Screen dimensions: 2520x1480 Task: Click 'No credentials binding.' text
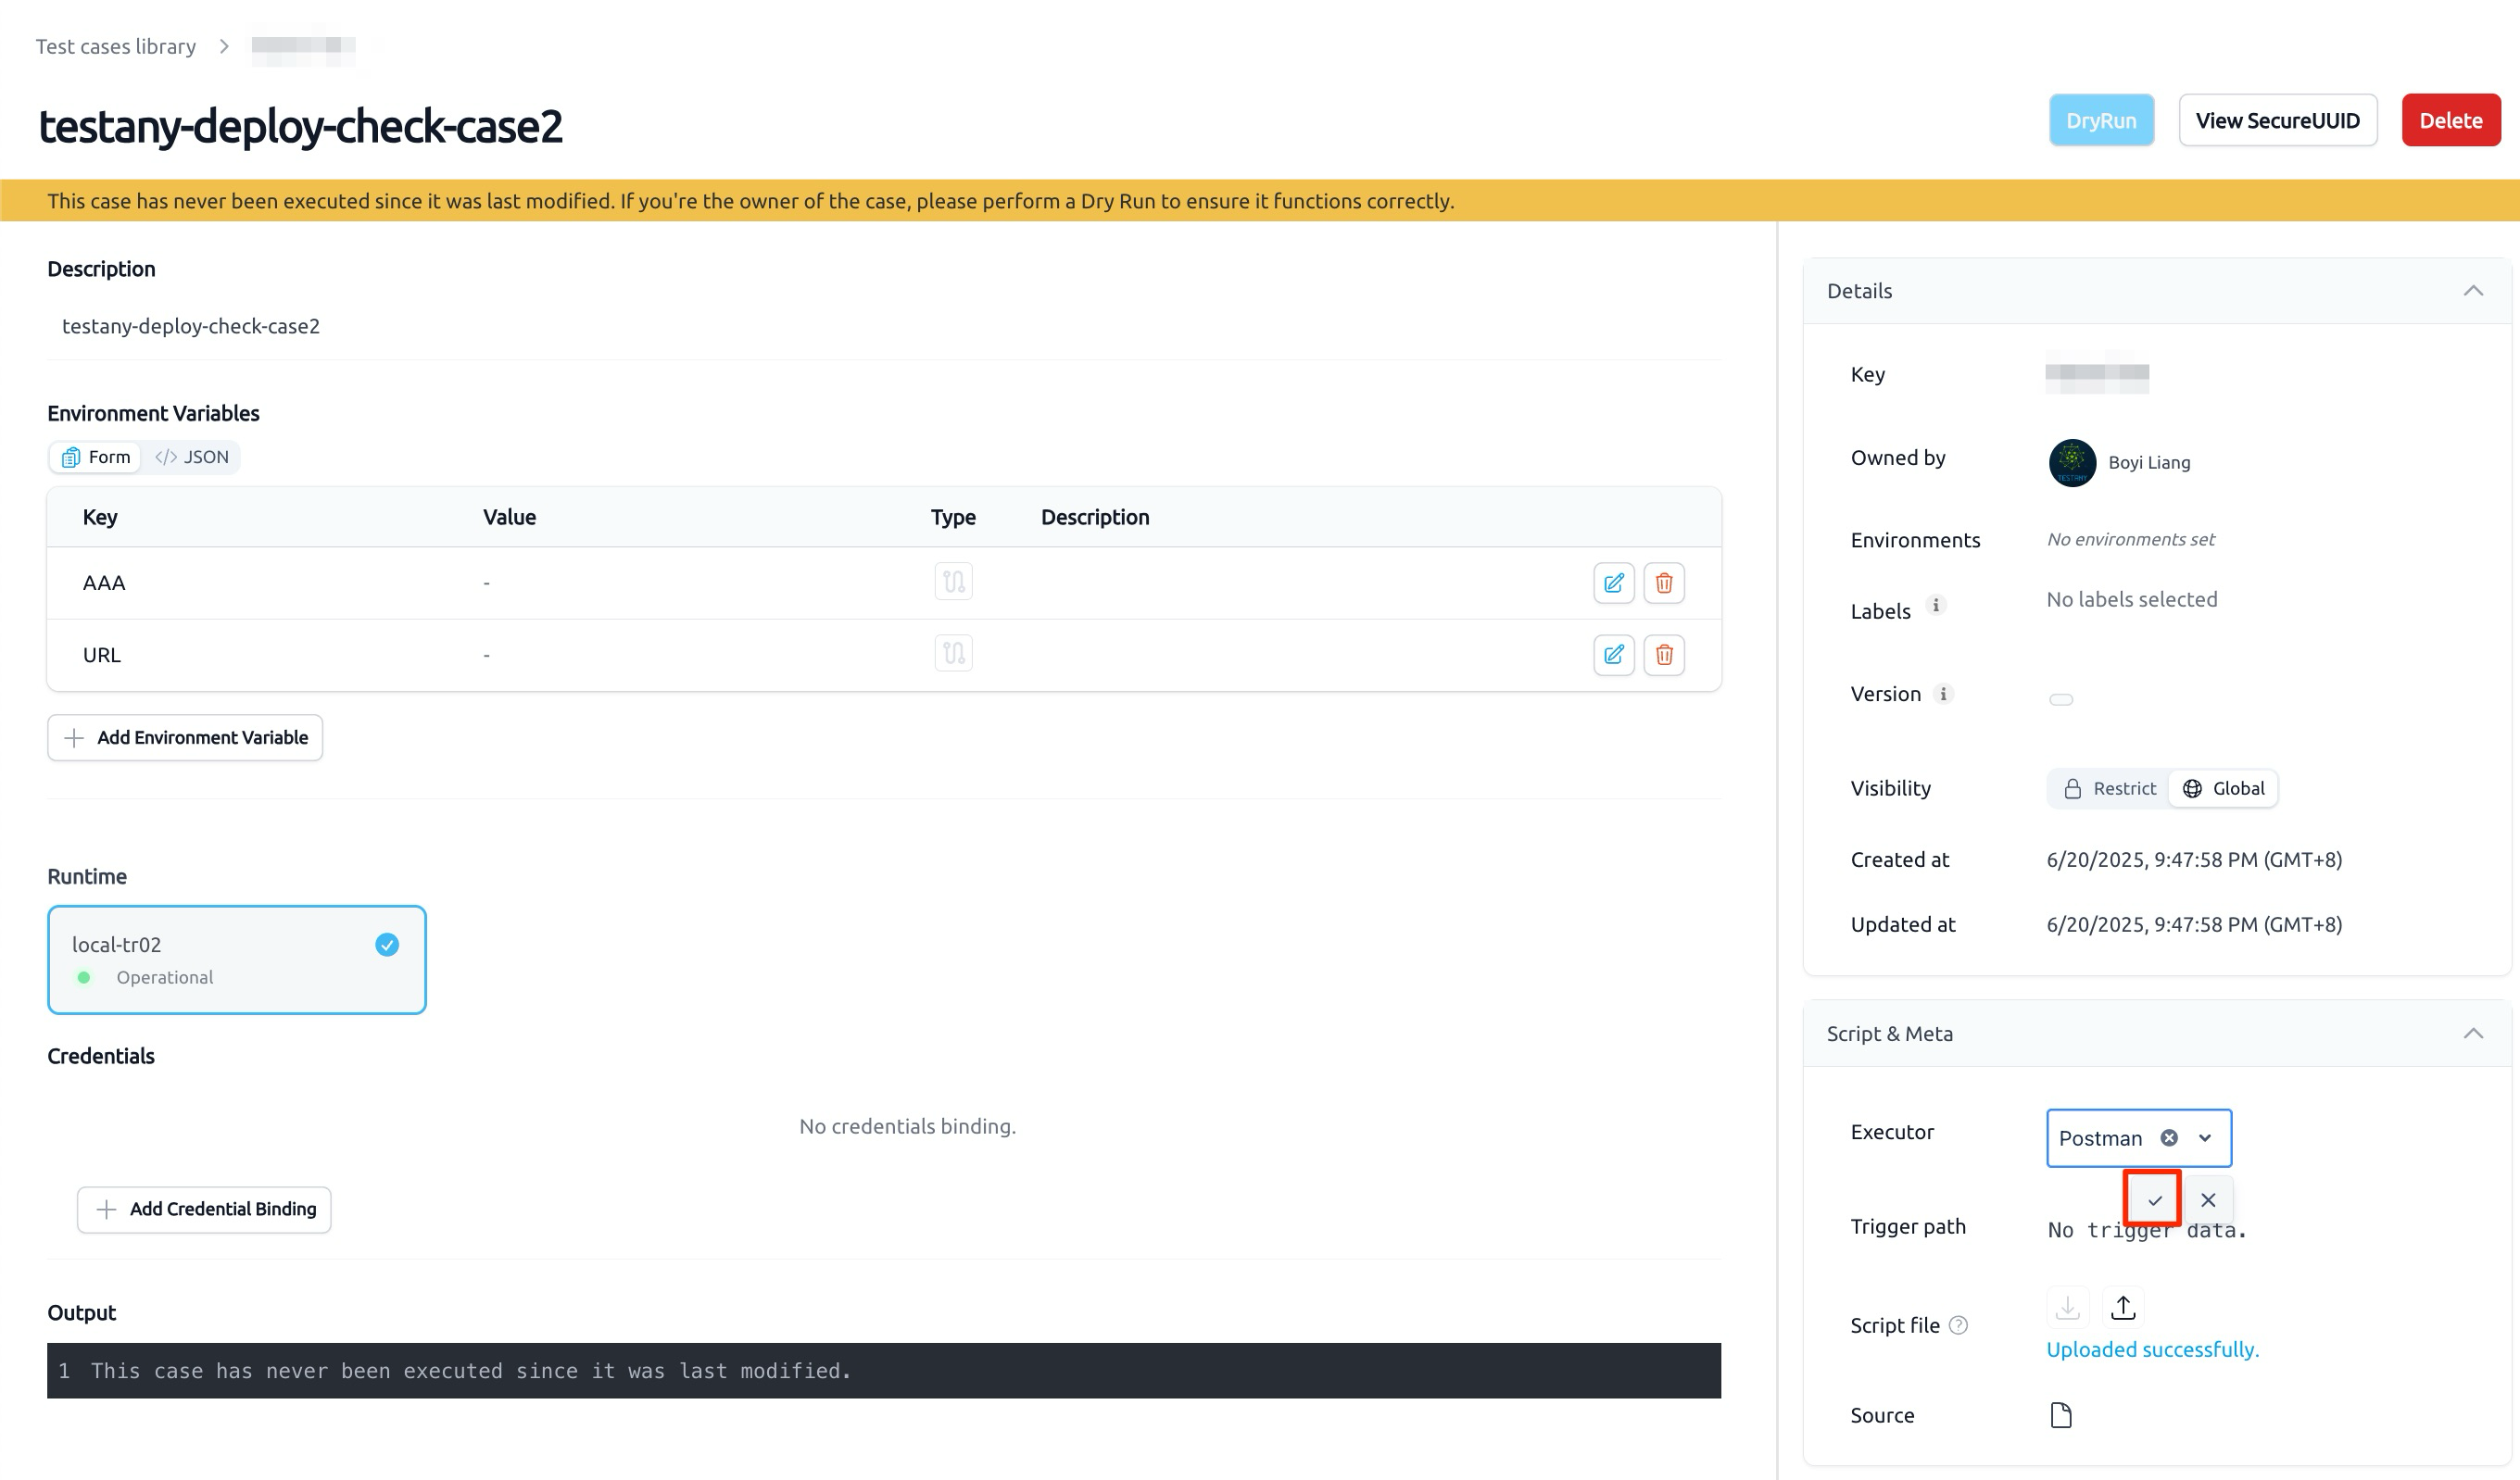coord(907,1126)
